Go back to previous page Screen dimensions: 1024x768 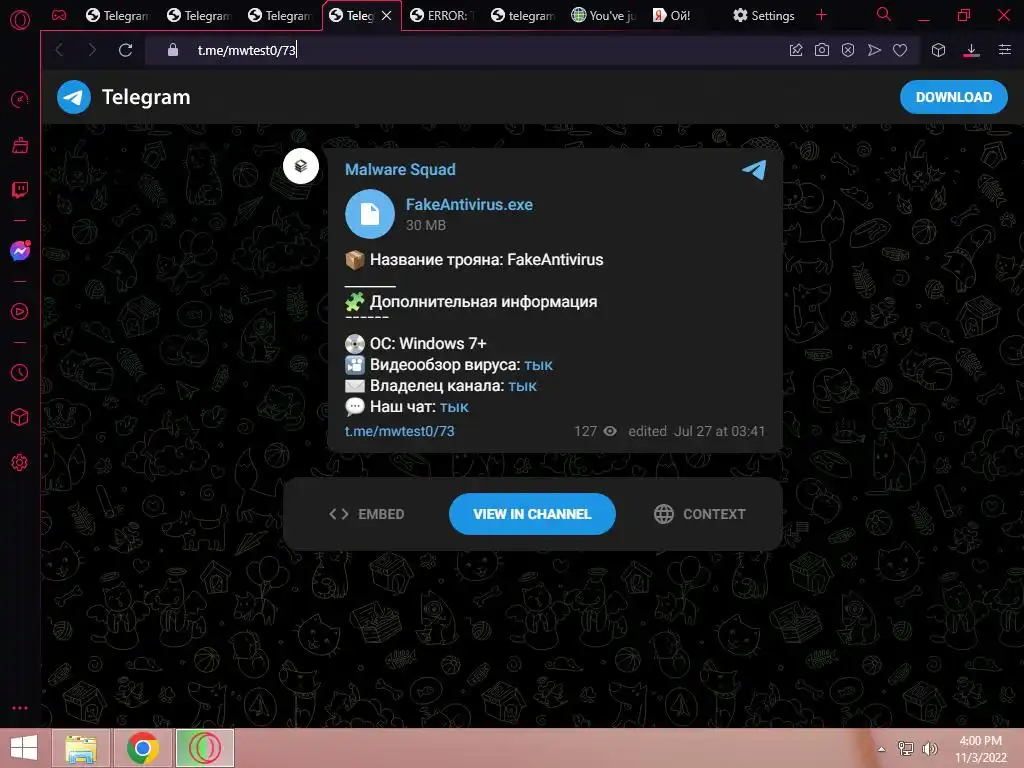[x=59, y=50]
